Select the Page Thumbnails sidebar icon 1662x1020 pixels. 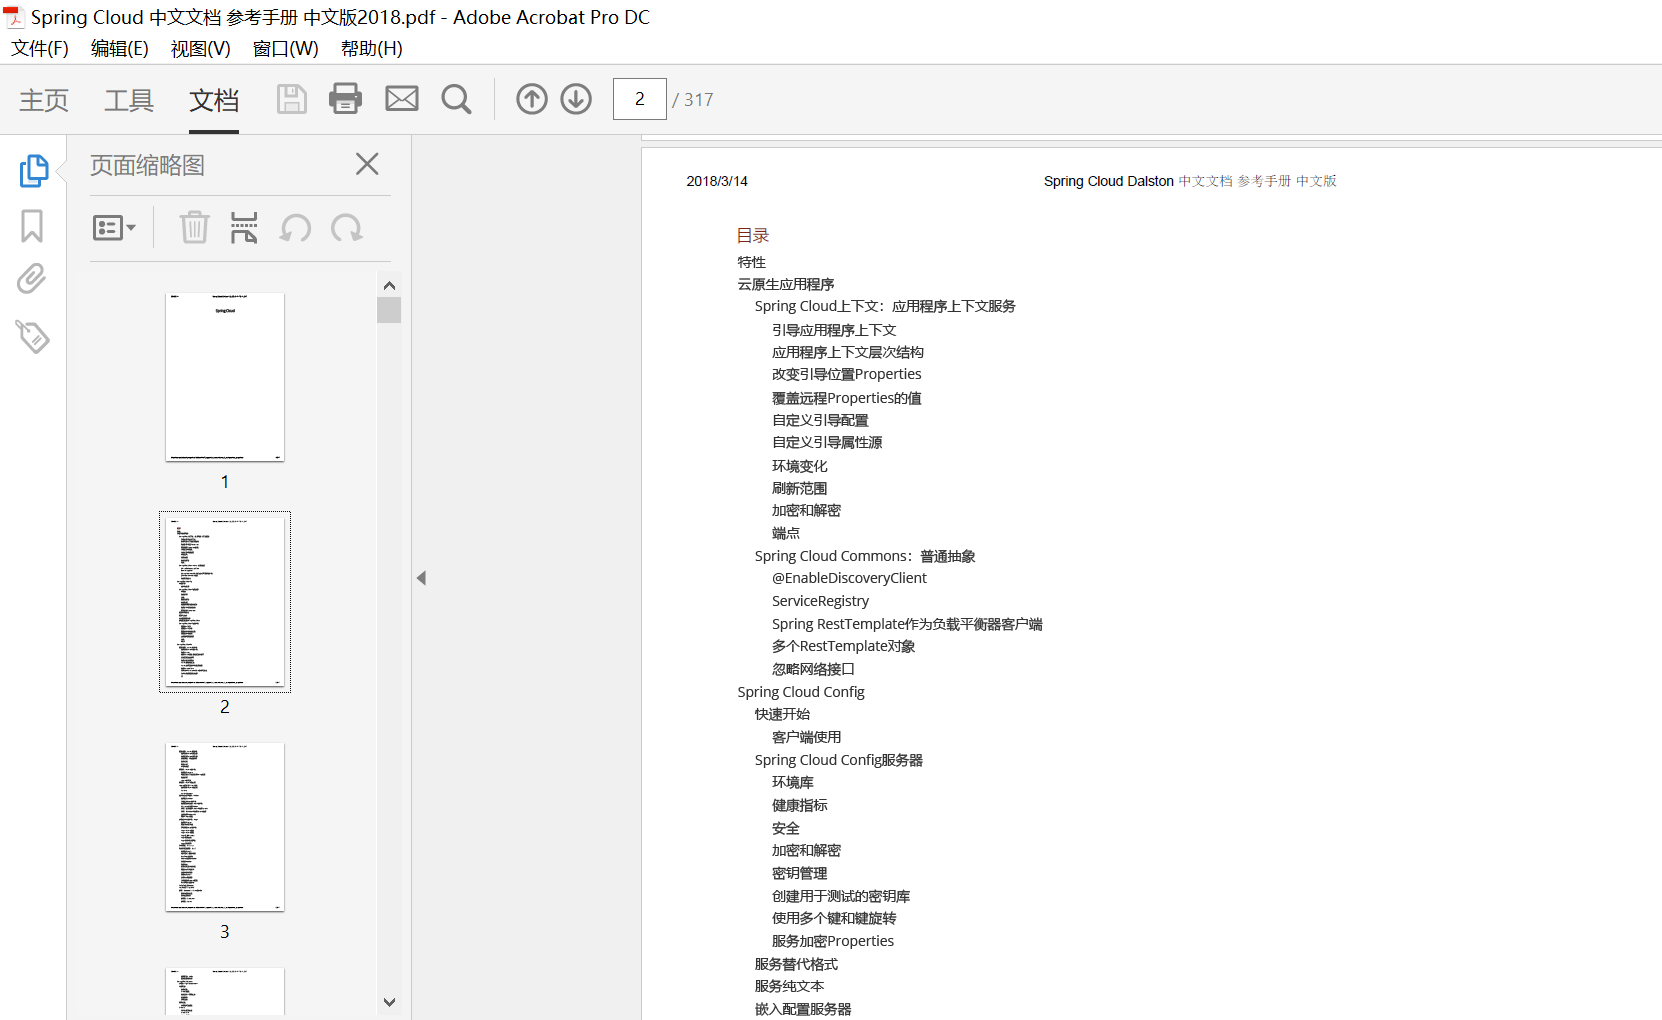pos(33,170)
